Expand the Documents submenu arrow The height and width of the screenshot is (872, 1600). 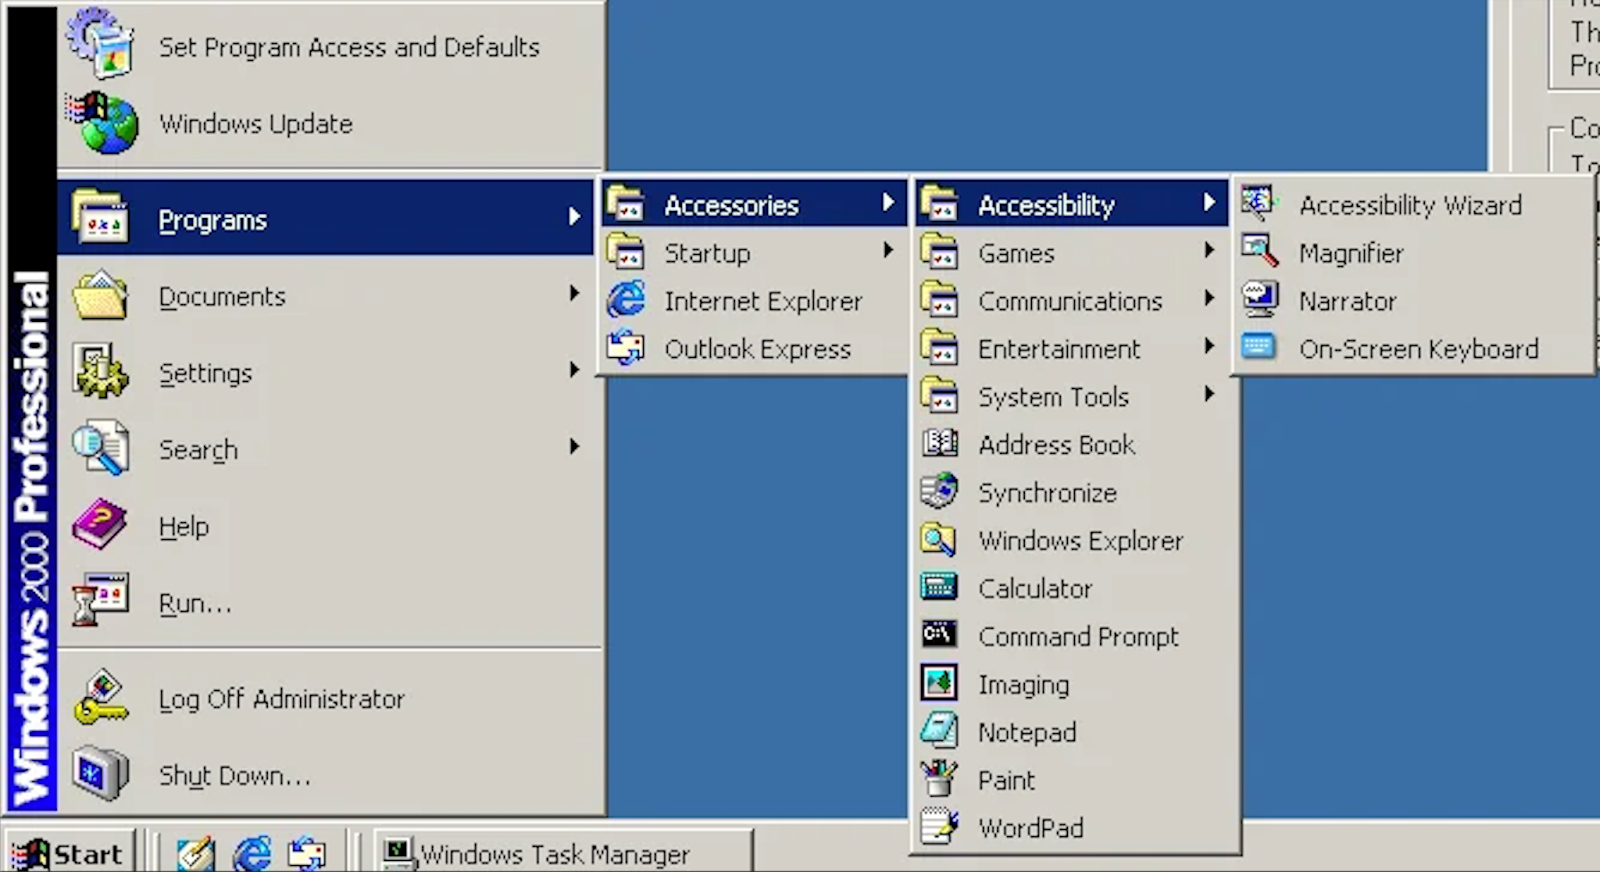pos(574,293)
